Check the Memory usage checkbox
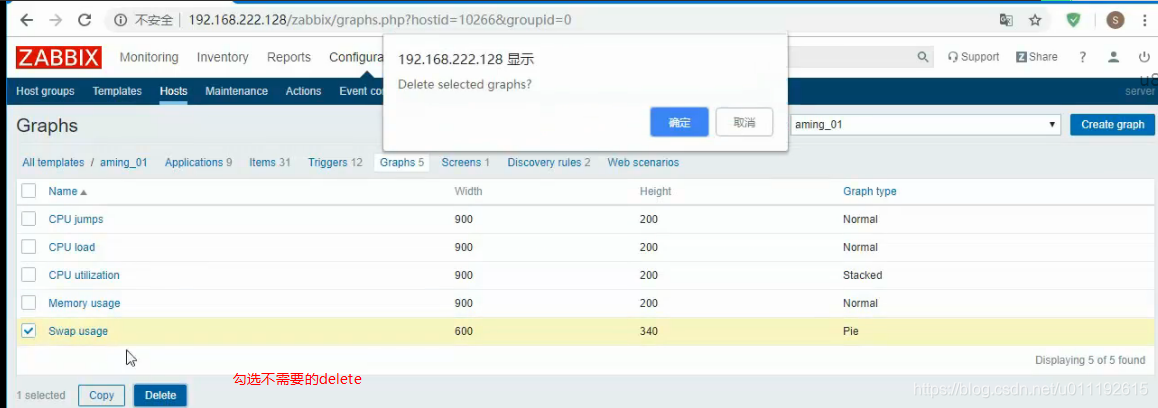The image size is (1158, 408). pos(28,303)
